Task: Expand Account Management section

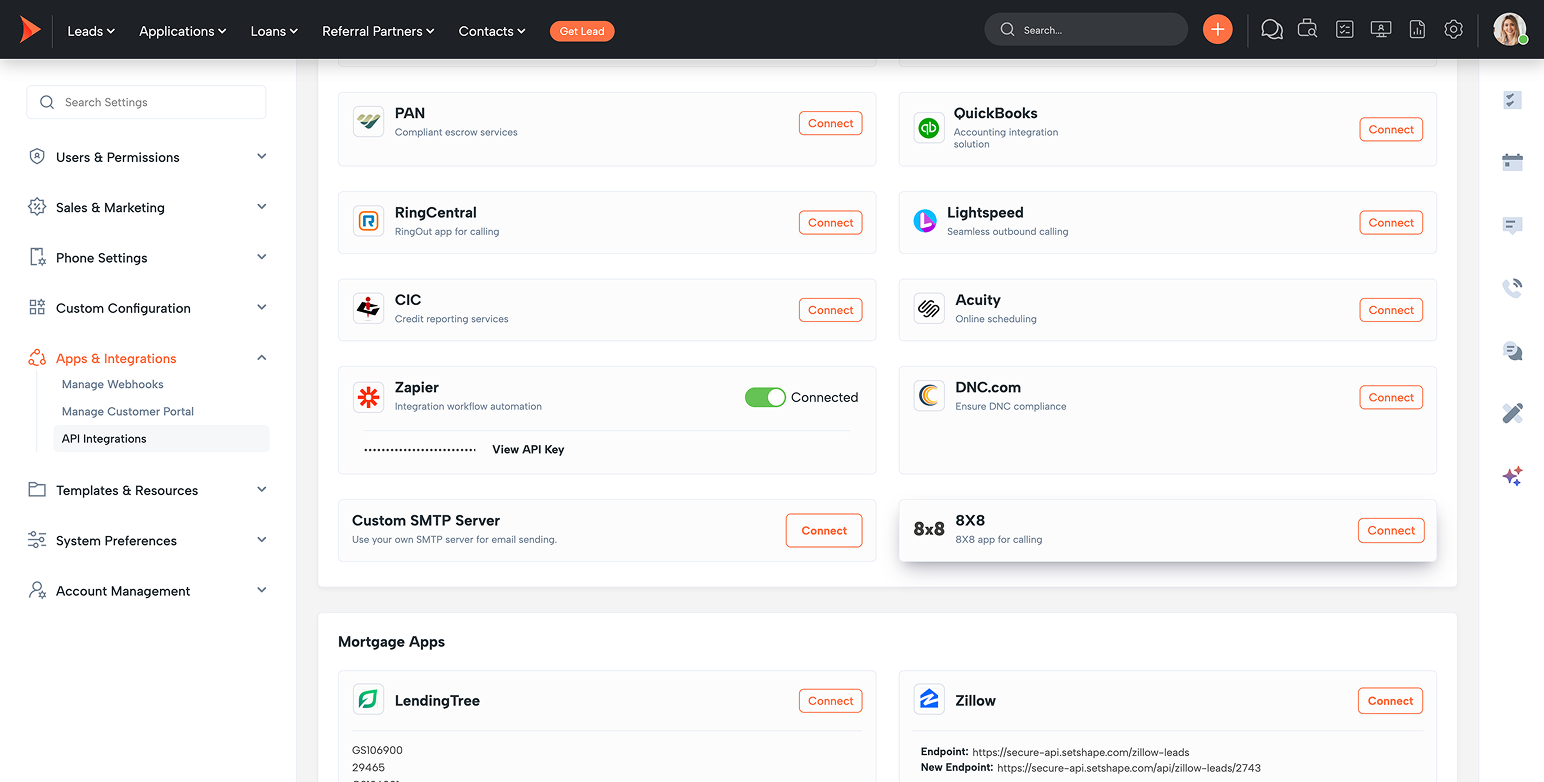Action: pyautogui.click(x=148, y=591)
